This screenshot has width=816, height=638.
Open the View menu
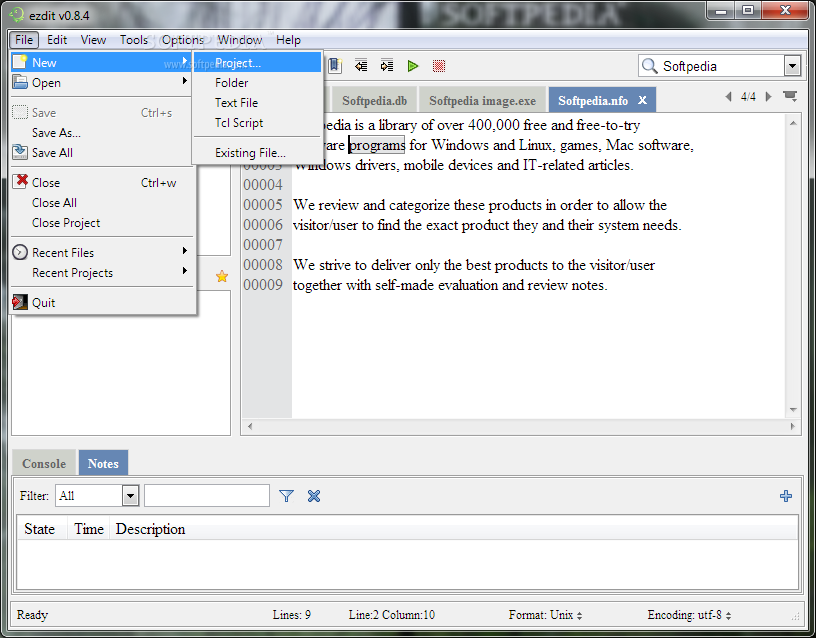(93, 40)
